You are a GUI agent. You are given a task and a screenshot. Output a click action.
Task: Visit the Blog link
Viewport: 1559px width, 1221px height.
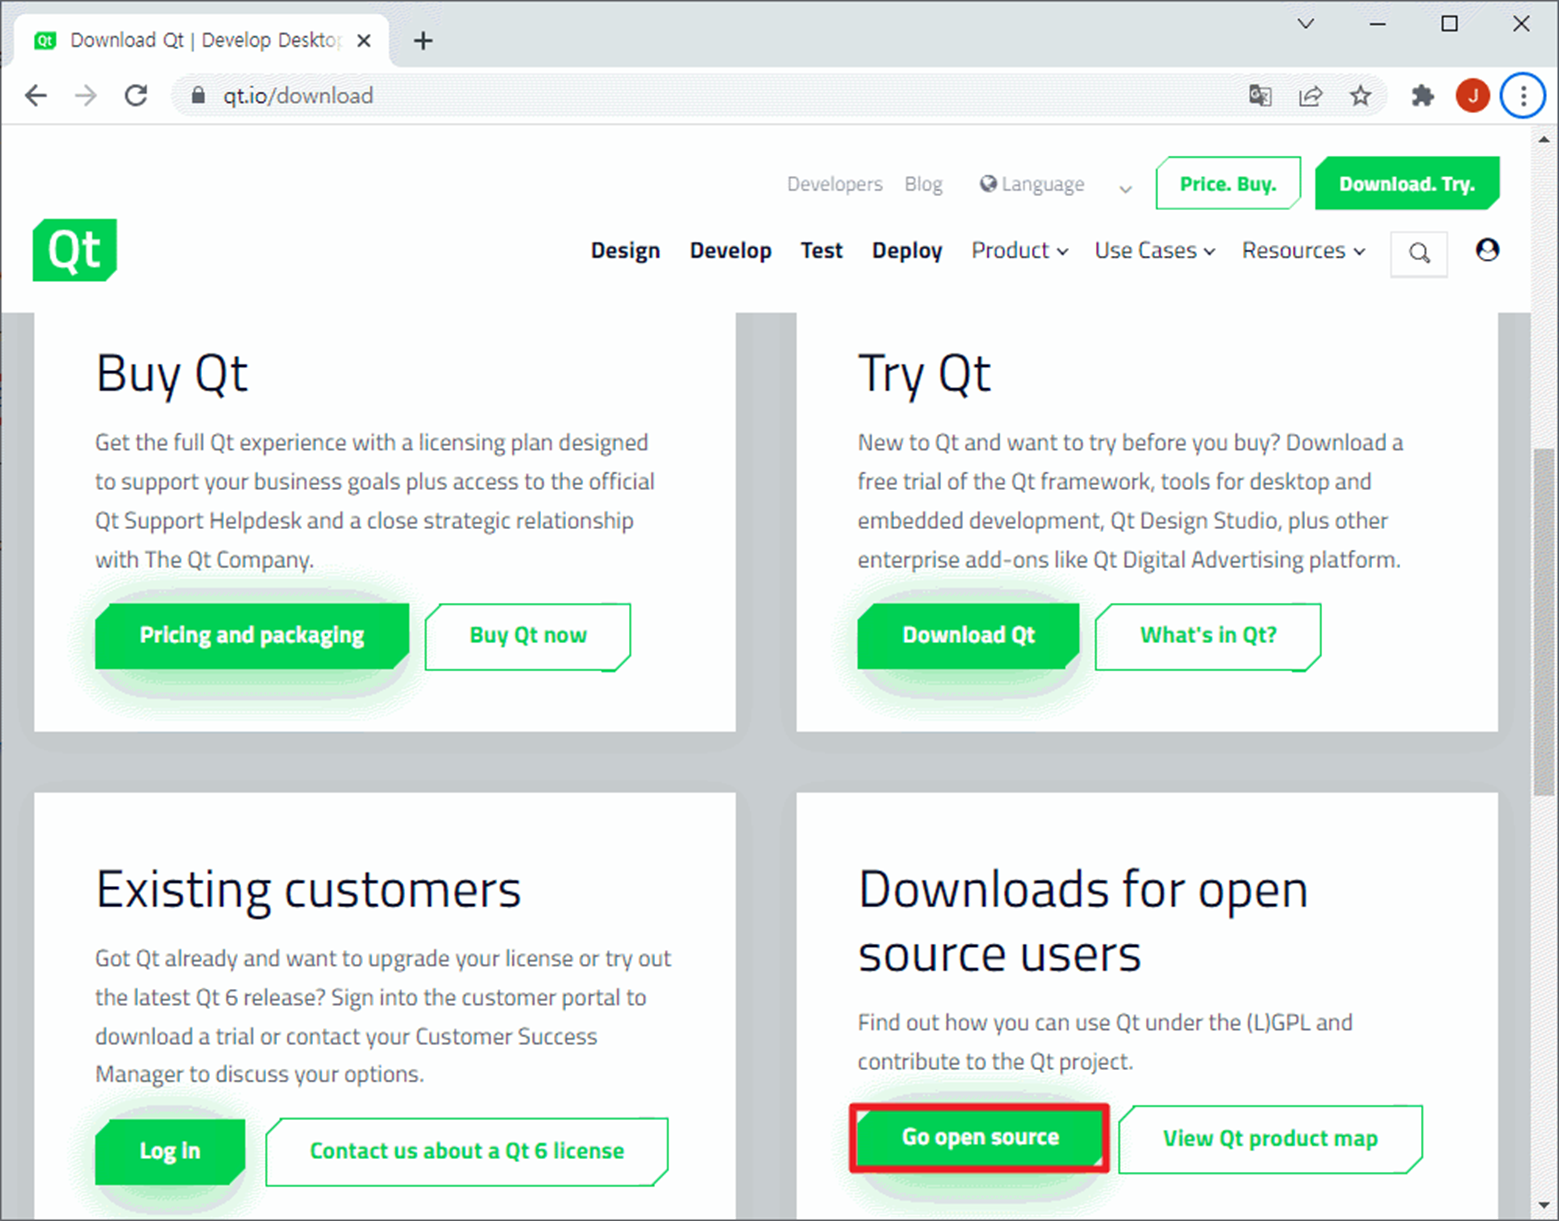coord(923,184)
